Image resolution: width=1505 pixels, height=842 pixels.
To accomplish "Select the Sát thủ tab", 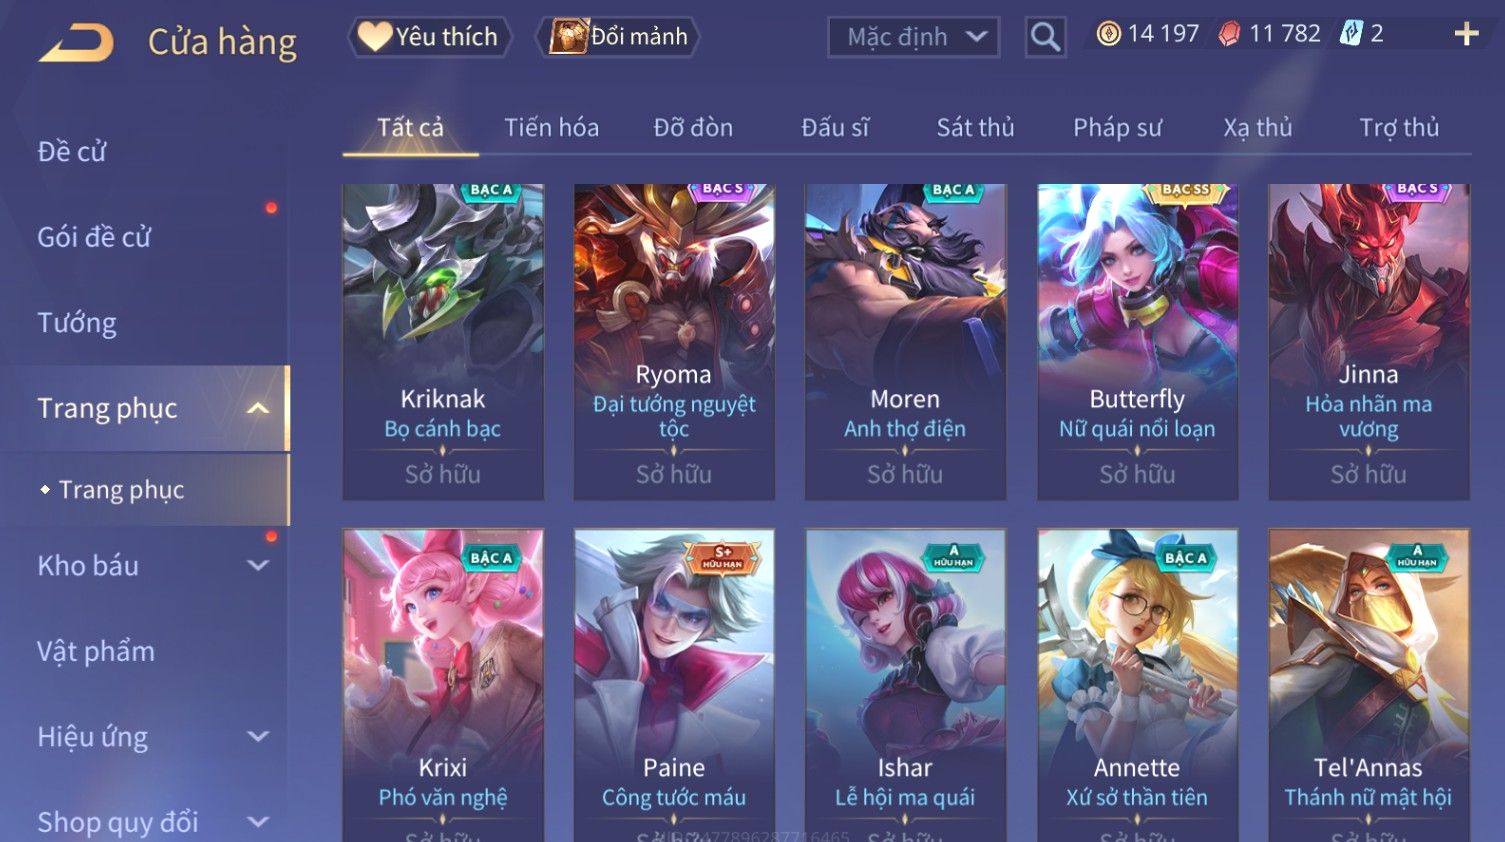I will point(975,128).
